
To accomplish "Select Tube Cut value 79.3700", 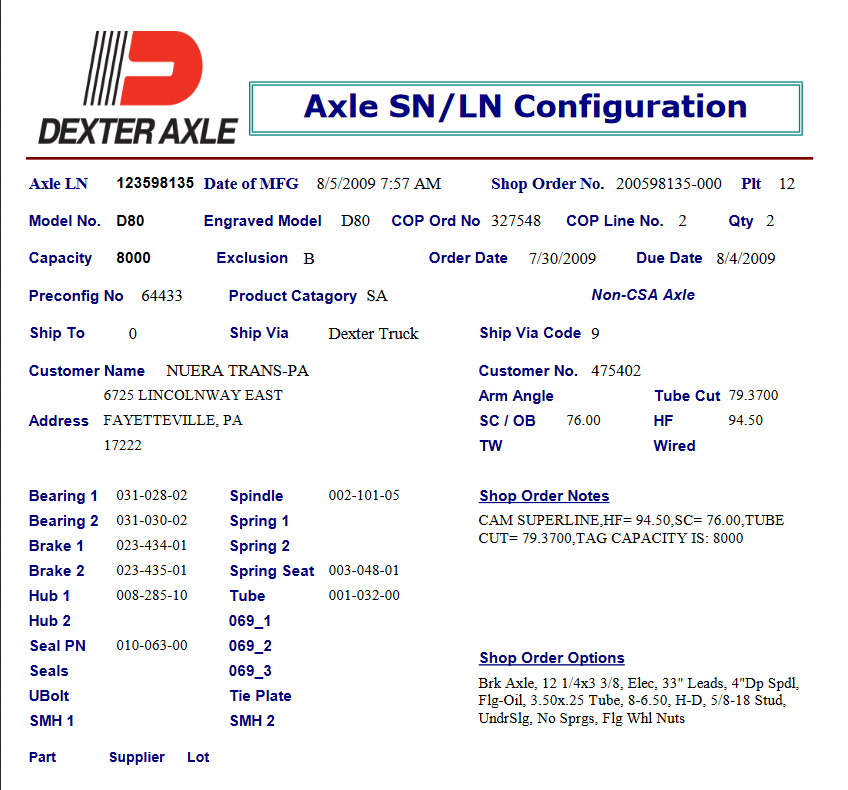I will 753,395.
